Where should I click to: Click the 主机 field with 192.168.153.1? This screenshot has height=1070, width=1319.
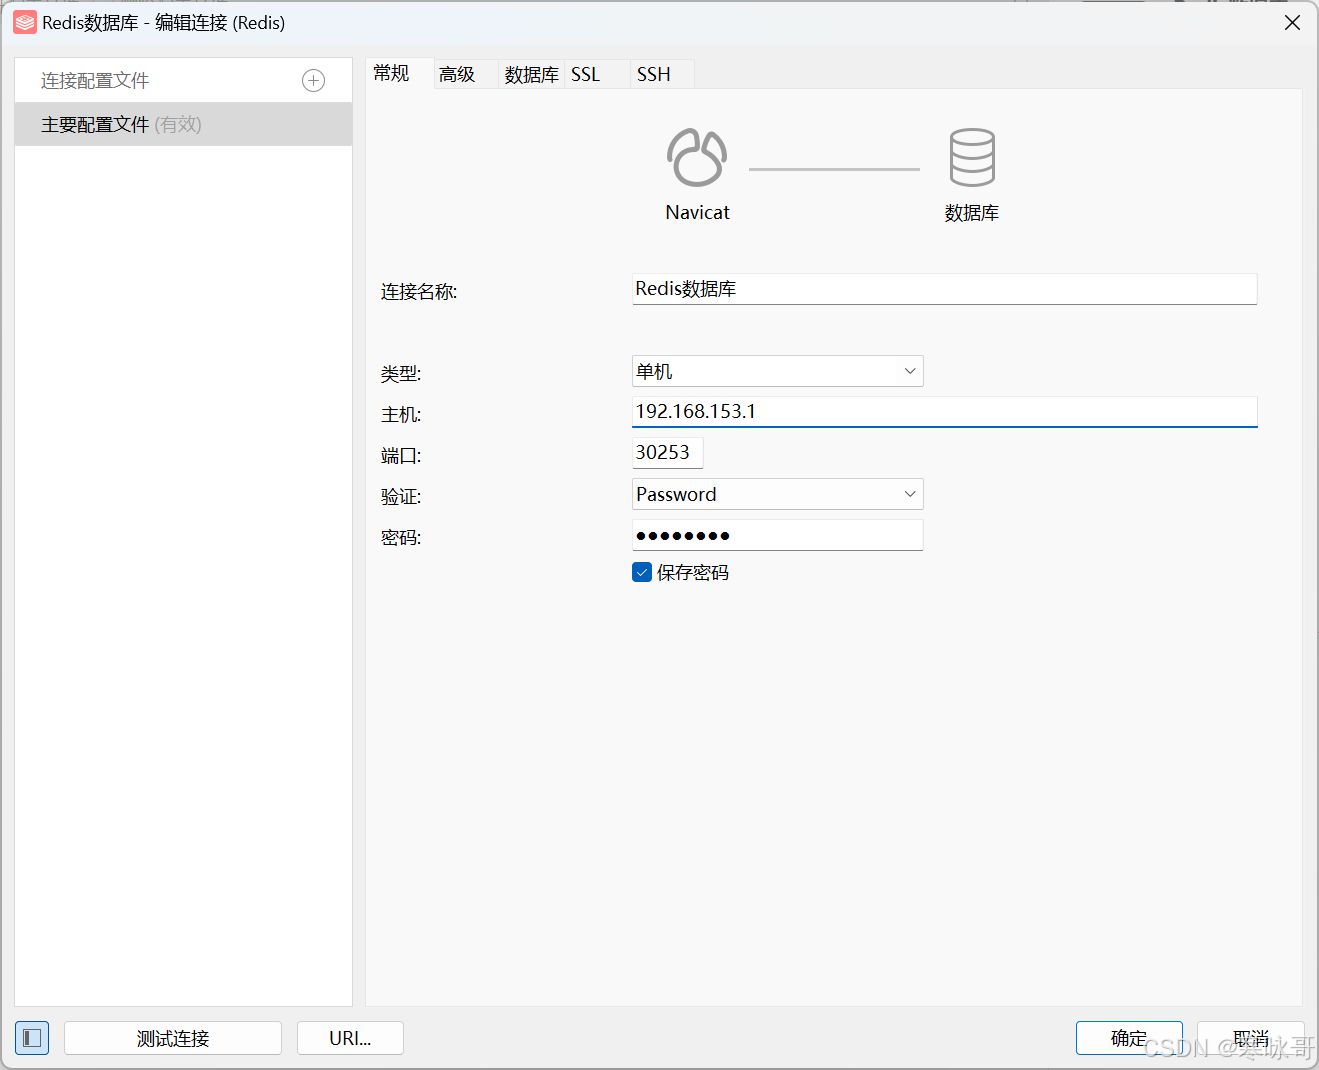click(944, 412)
